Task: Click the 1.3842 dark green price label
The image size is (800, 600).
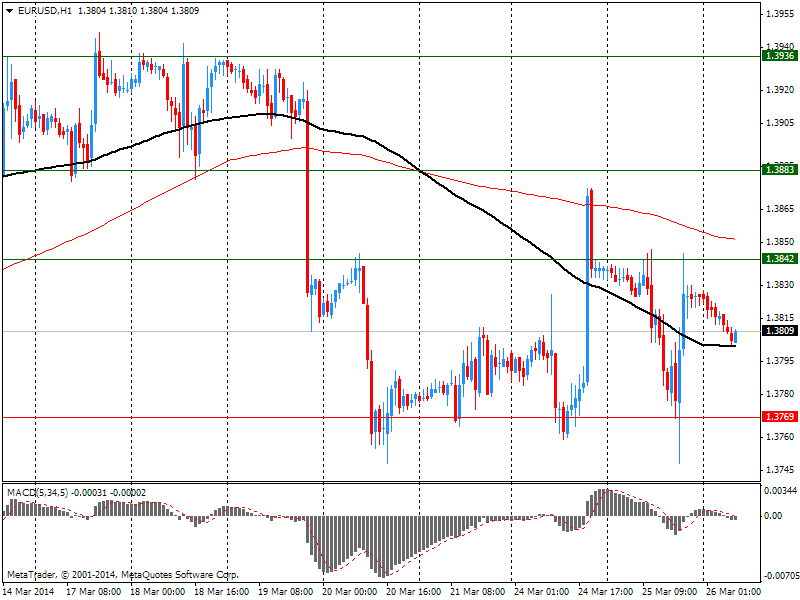Action: click(779, 259)
